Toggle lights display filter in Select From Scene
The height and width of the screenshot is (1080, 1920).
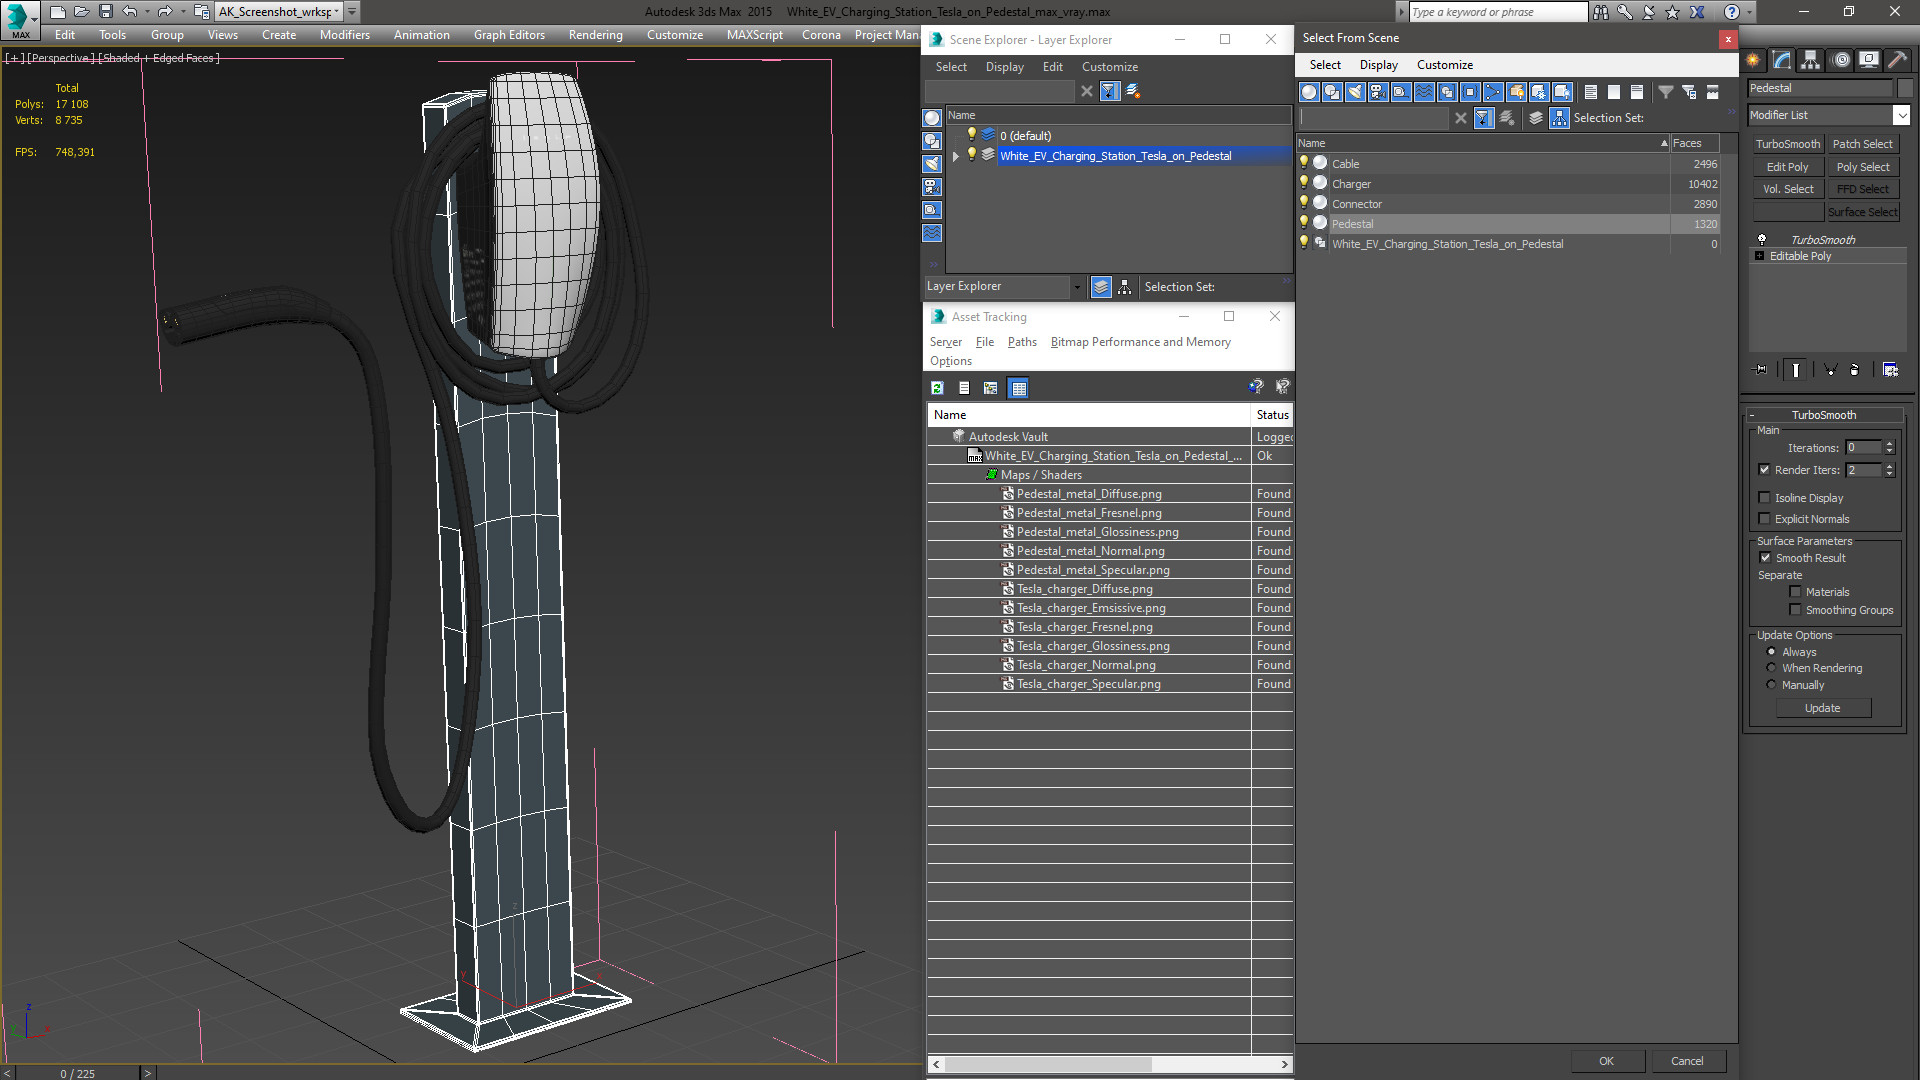(1355, 92)
